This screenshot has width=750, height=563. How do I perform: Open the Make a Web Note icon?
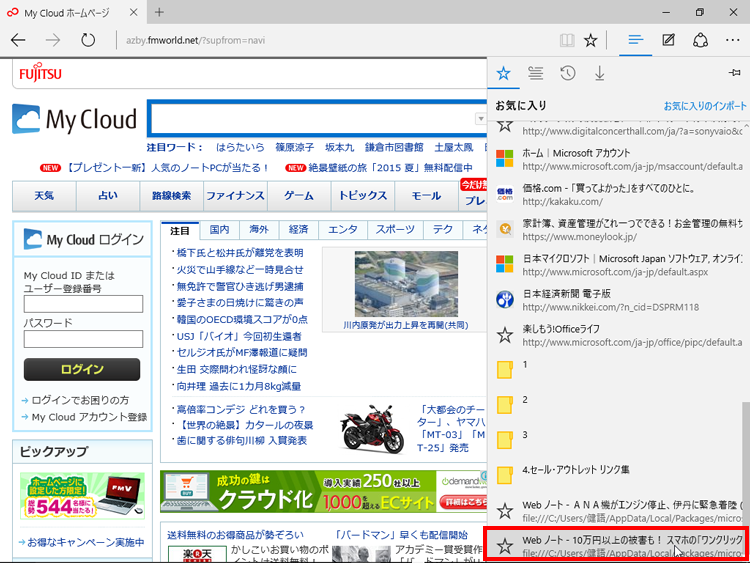pos(668,40)
